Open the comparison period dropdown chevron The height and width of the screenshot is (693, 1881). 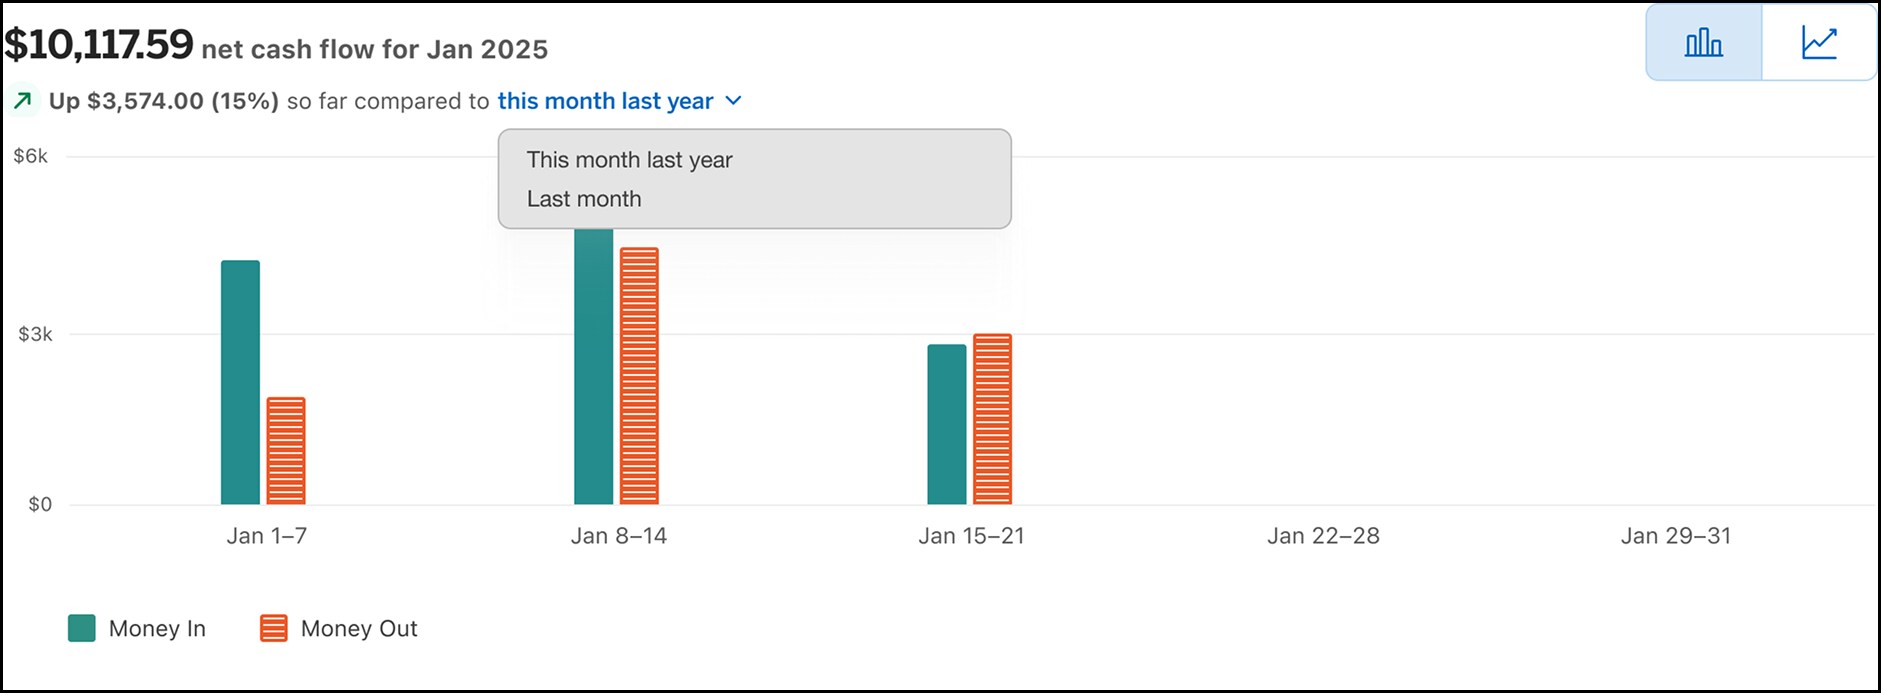click(x=733, y=101)
